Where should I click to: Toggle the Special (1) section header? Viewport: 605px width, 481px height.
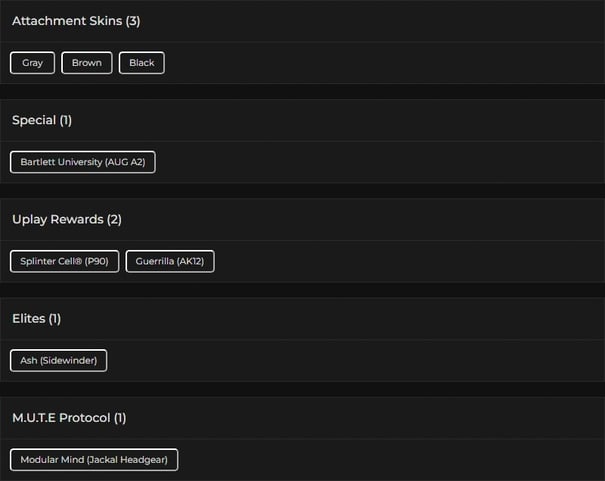[x=300, y=120]
